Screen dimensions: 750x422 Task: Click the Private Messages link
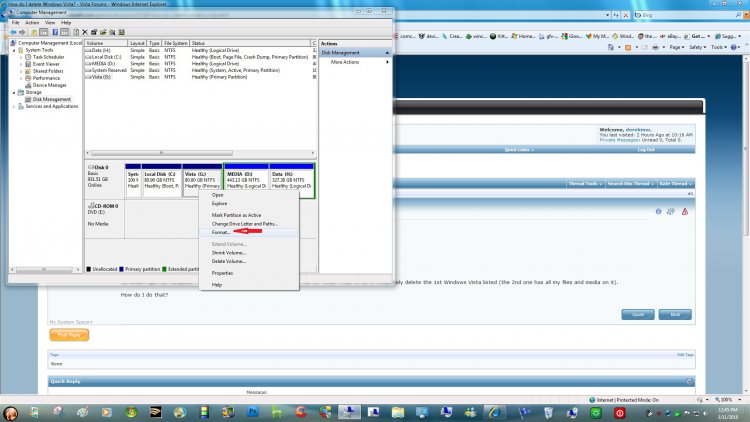(x=619, y=140)
